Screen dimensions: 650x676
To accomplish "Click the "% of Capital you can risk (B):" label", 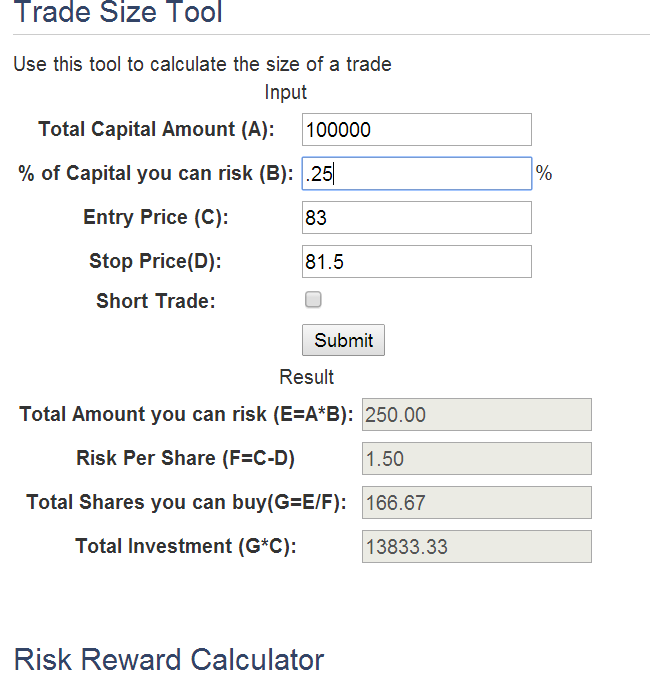I will (x=156, y=173).
